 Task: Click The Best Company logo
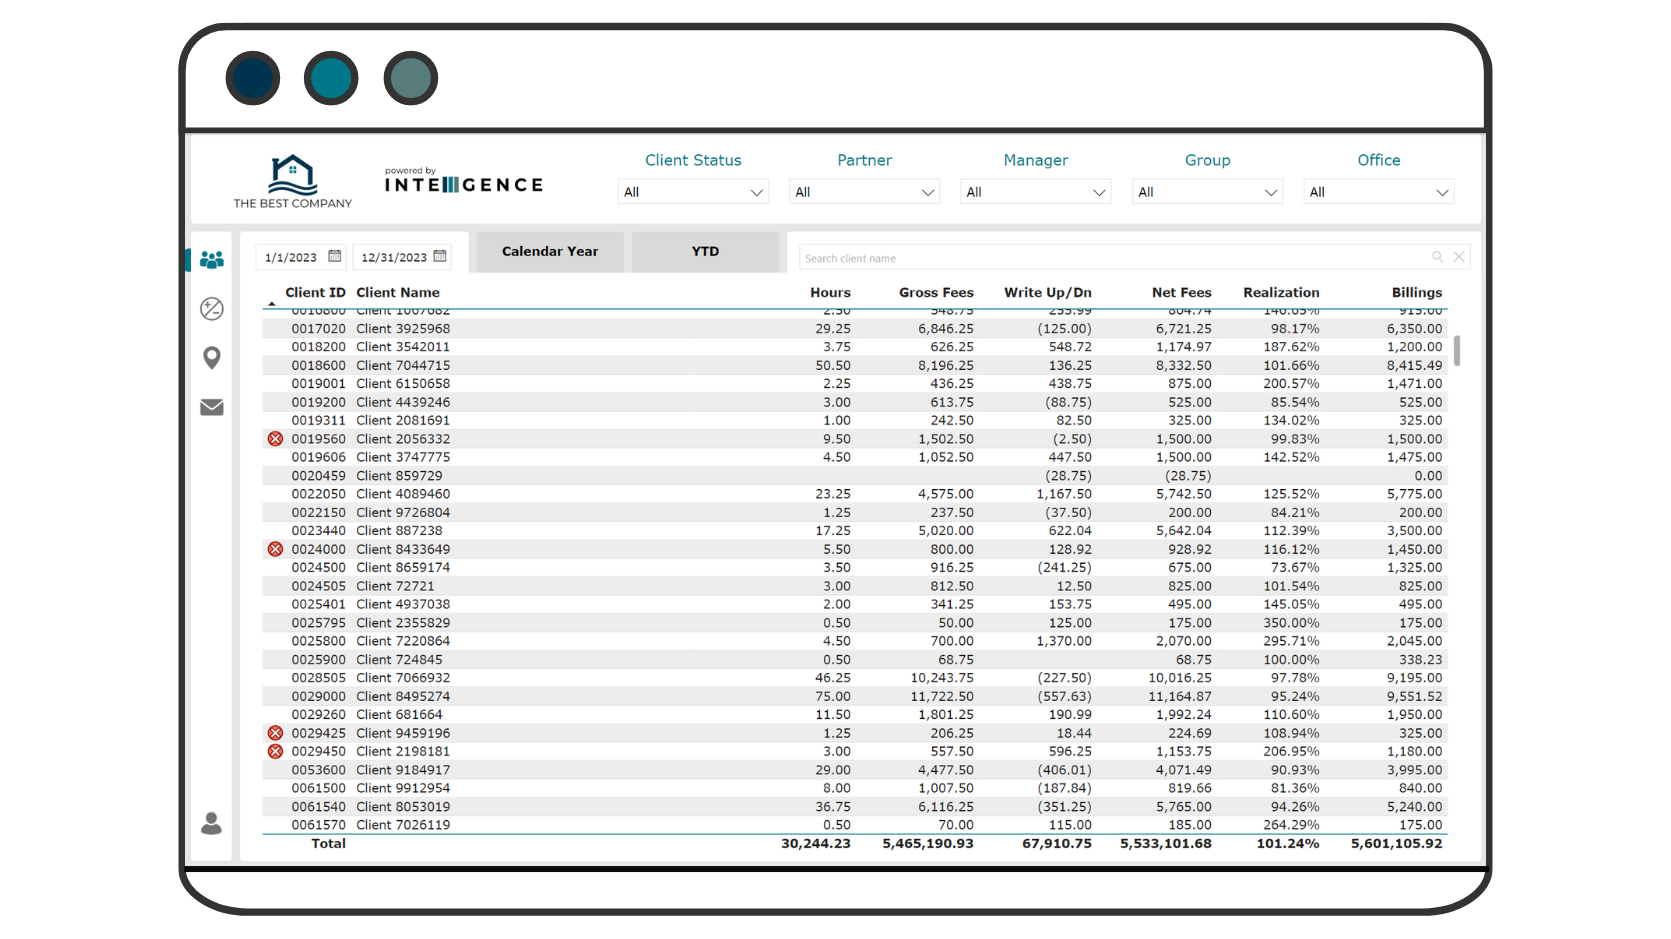click(x=293, y=181)
